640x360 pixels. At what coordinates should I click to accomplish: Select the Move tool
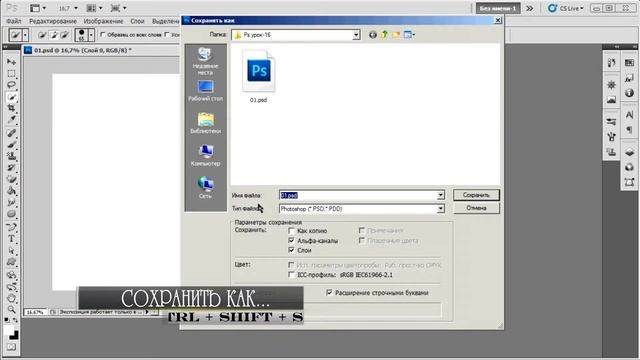(11, 62)
